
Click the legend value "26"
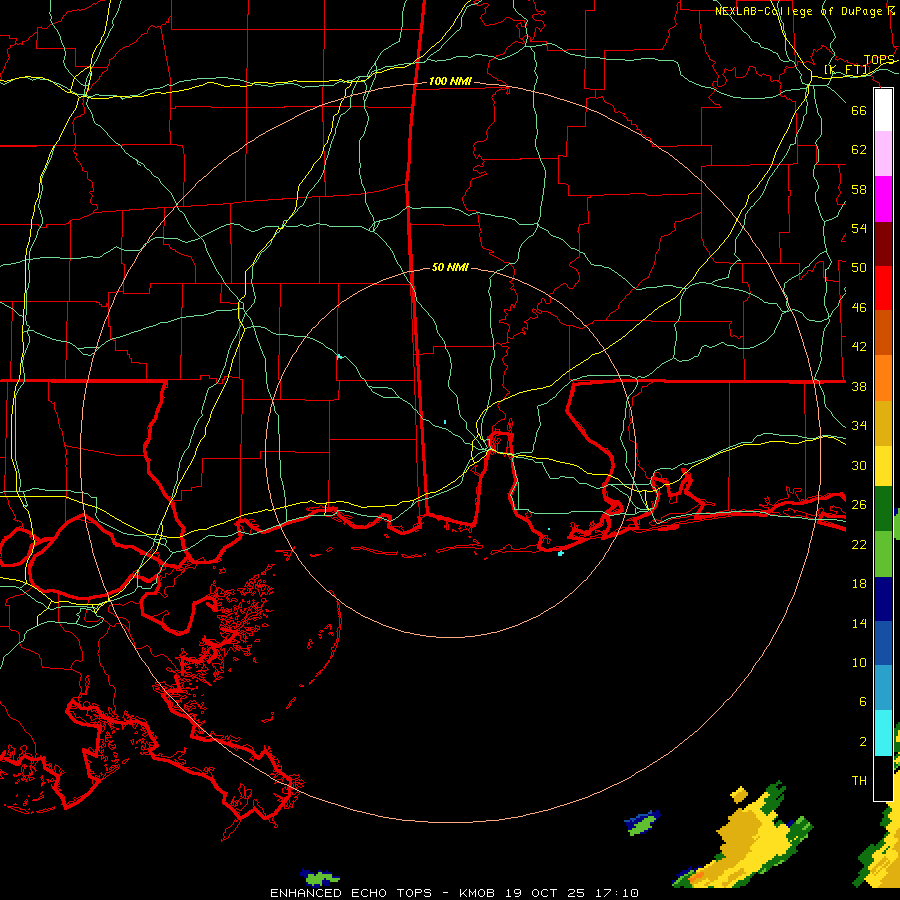(x=859, y=505)
